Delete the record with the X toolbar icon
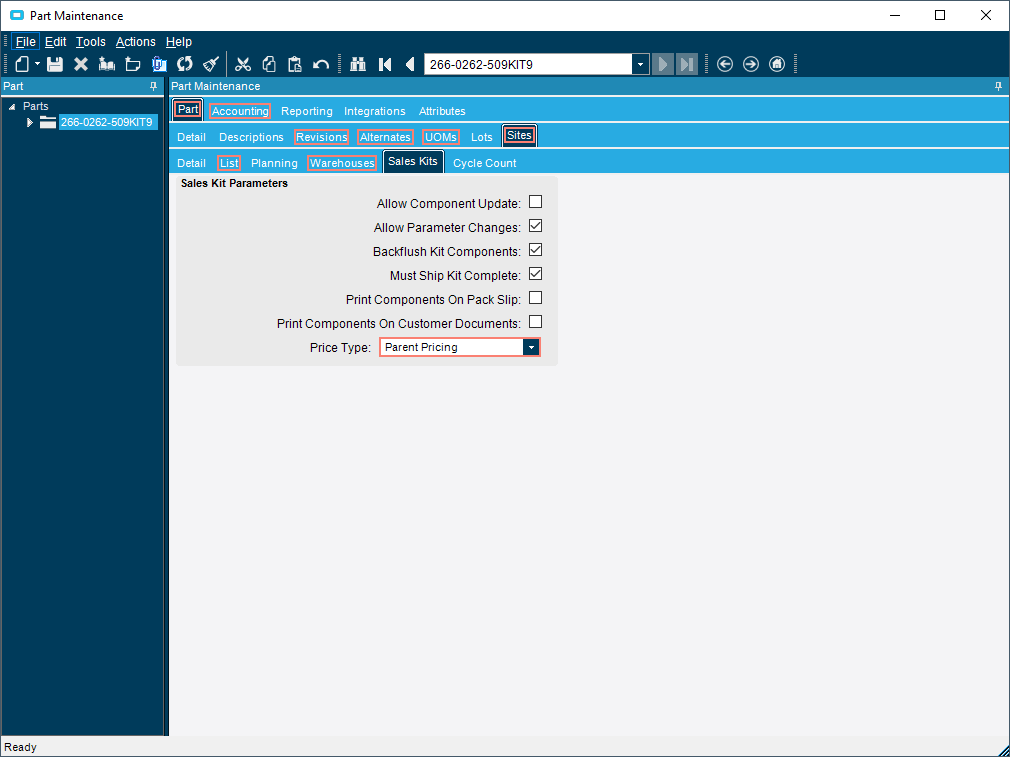This screenshot has height=757, width=1010. tap(81, 64)
